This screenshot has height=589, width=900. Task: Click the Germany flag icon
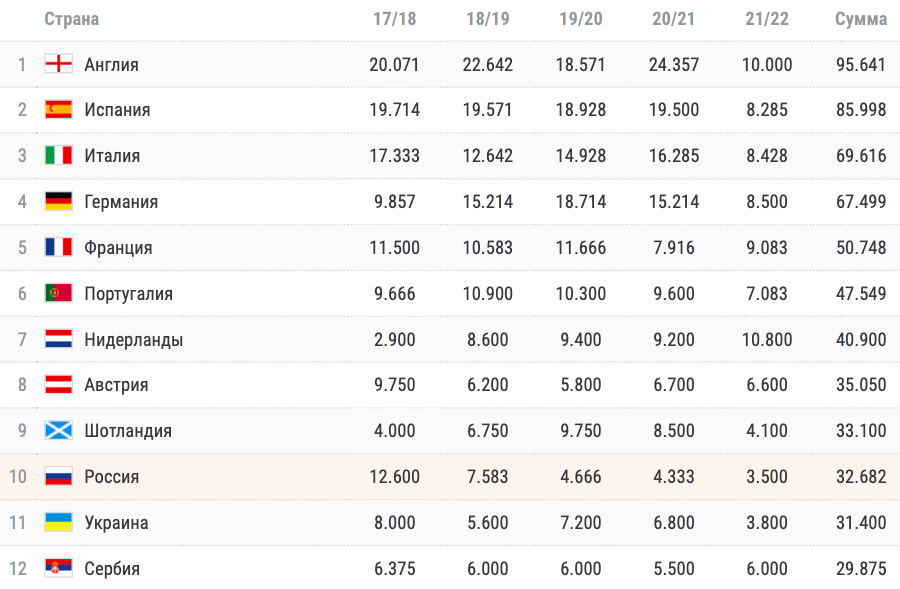pos(59,202)
